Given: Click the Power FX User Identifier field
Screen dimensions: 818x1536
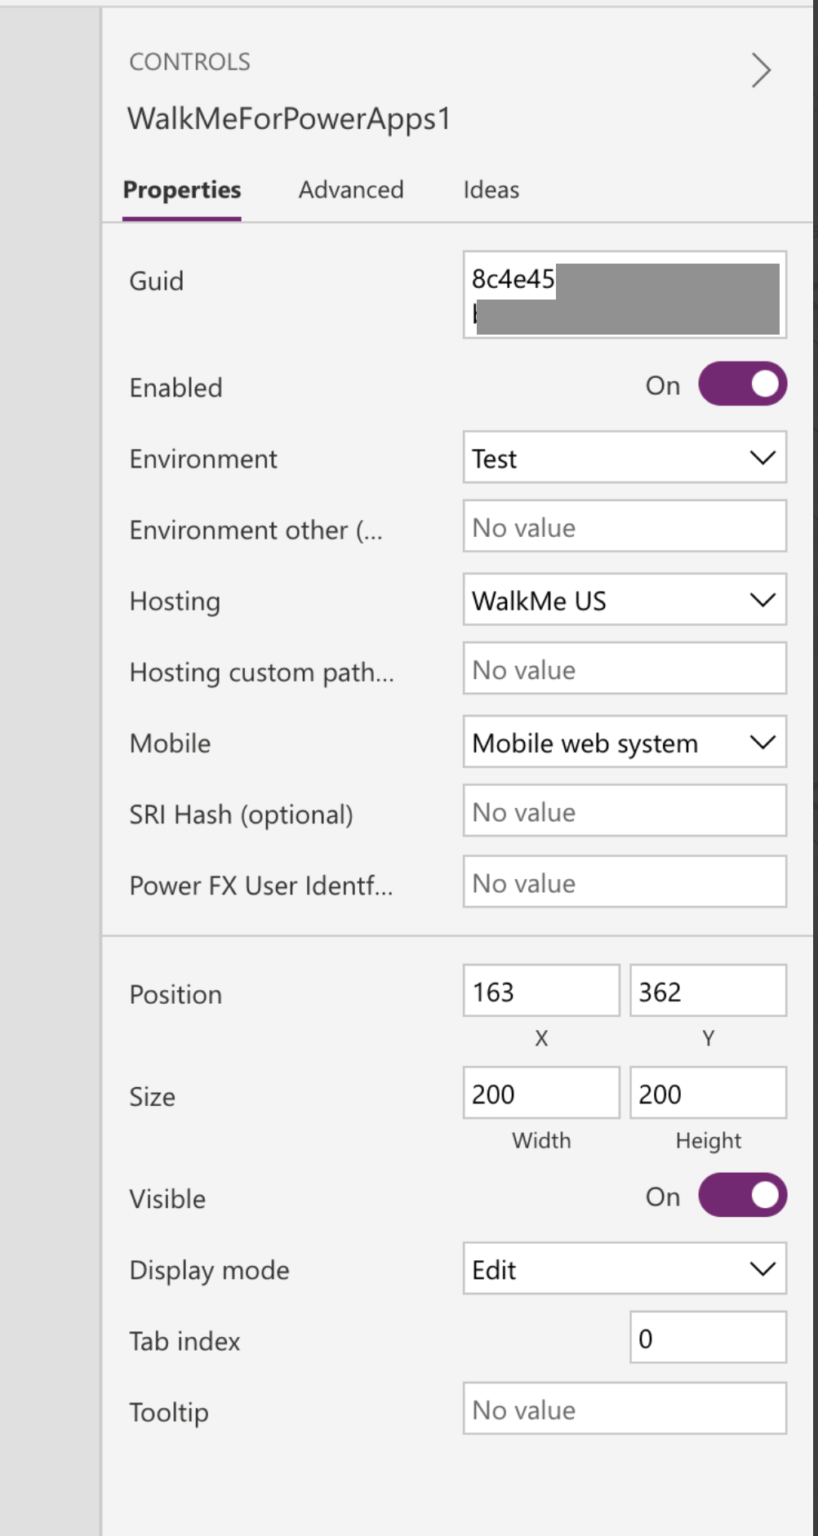Looking at the screenshot, I should coord(624,882).
